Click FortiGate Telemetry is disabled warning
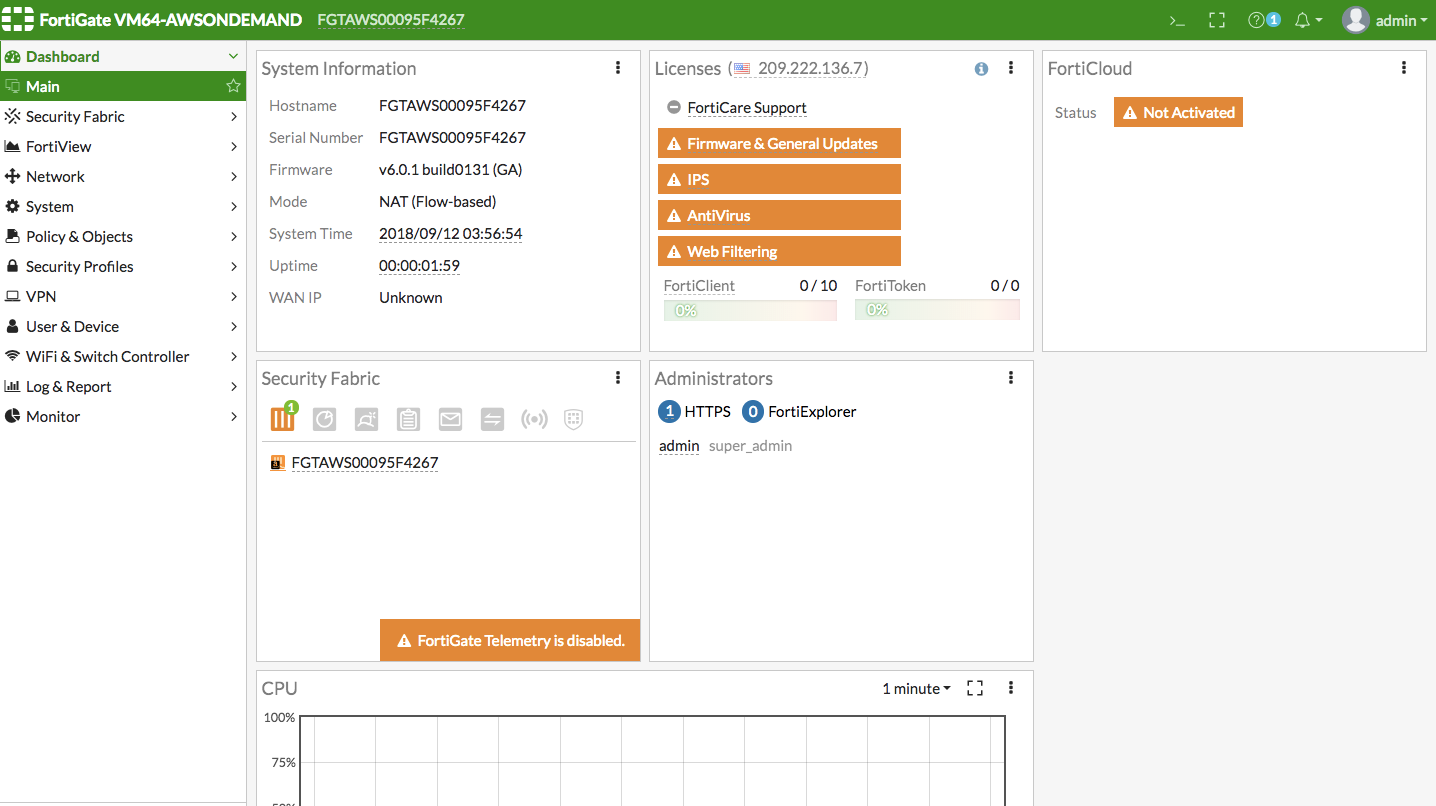The height and width of the screenshot is (806, 1436). coord(510,640)
